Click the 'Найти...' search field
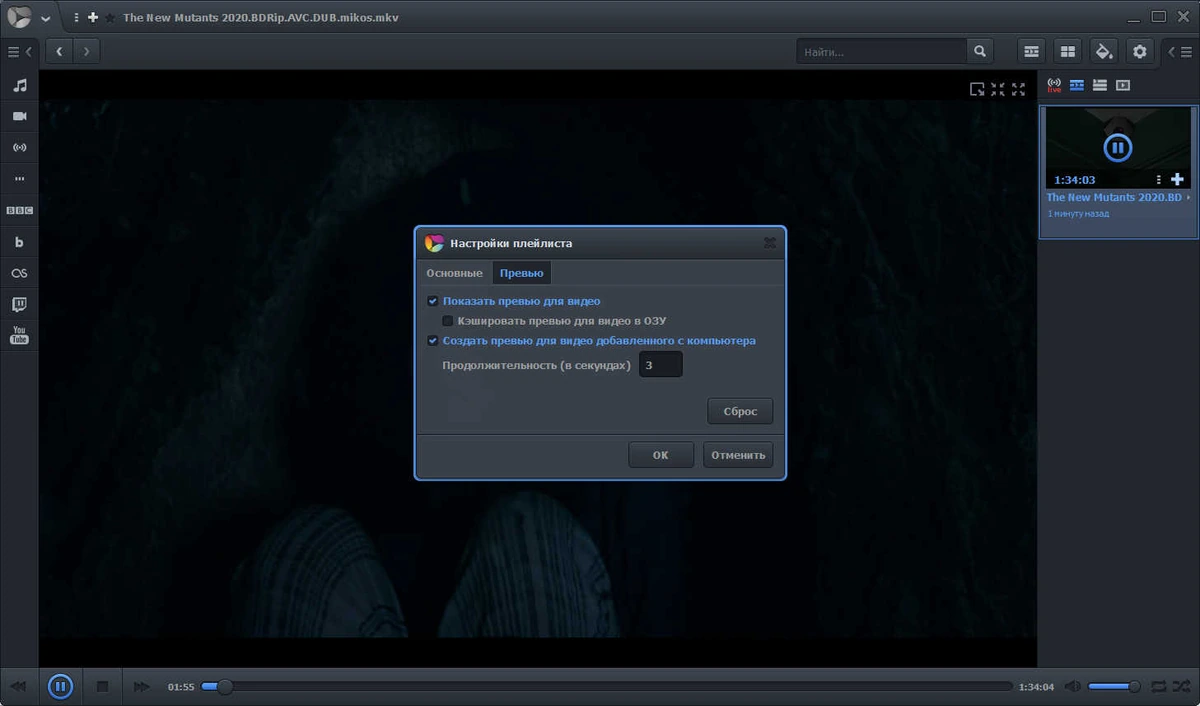1200x706 pixels. click(882, 51)
